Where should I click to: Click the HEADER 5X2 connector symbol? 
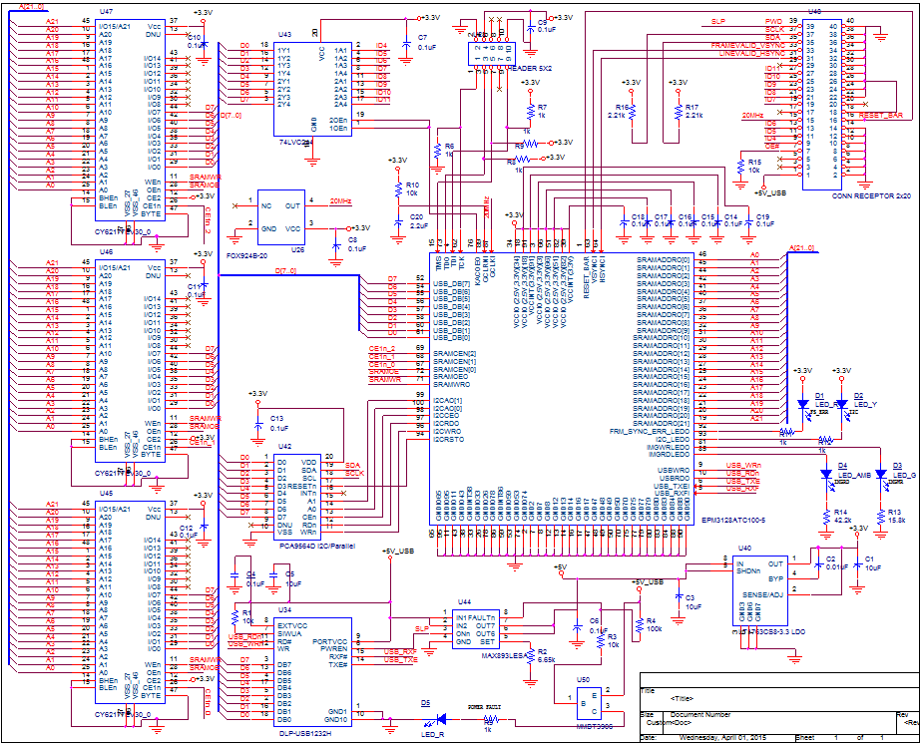(492, 53)
